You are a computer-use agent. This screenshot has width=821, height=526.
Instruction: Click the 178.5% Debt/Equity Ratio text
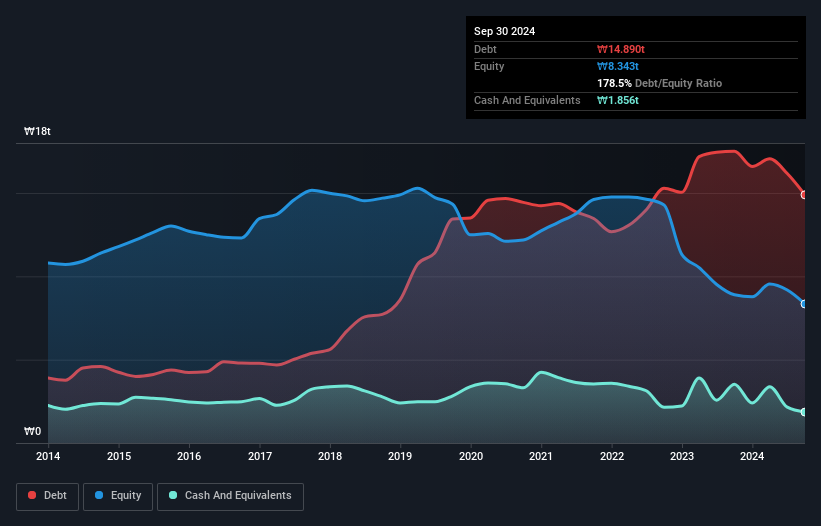659,83
